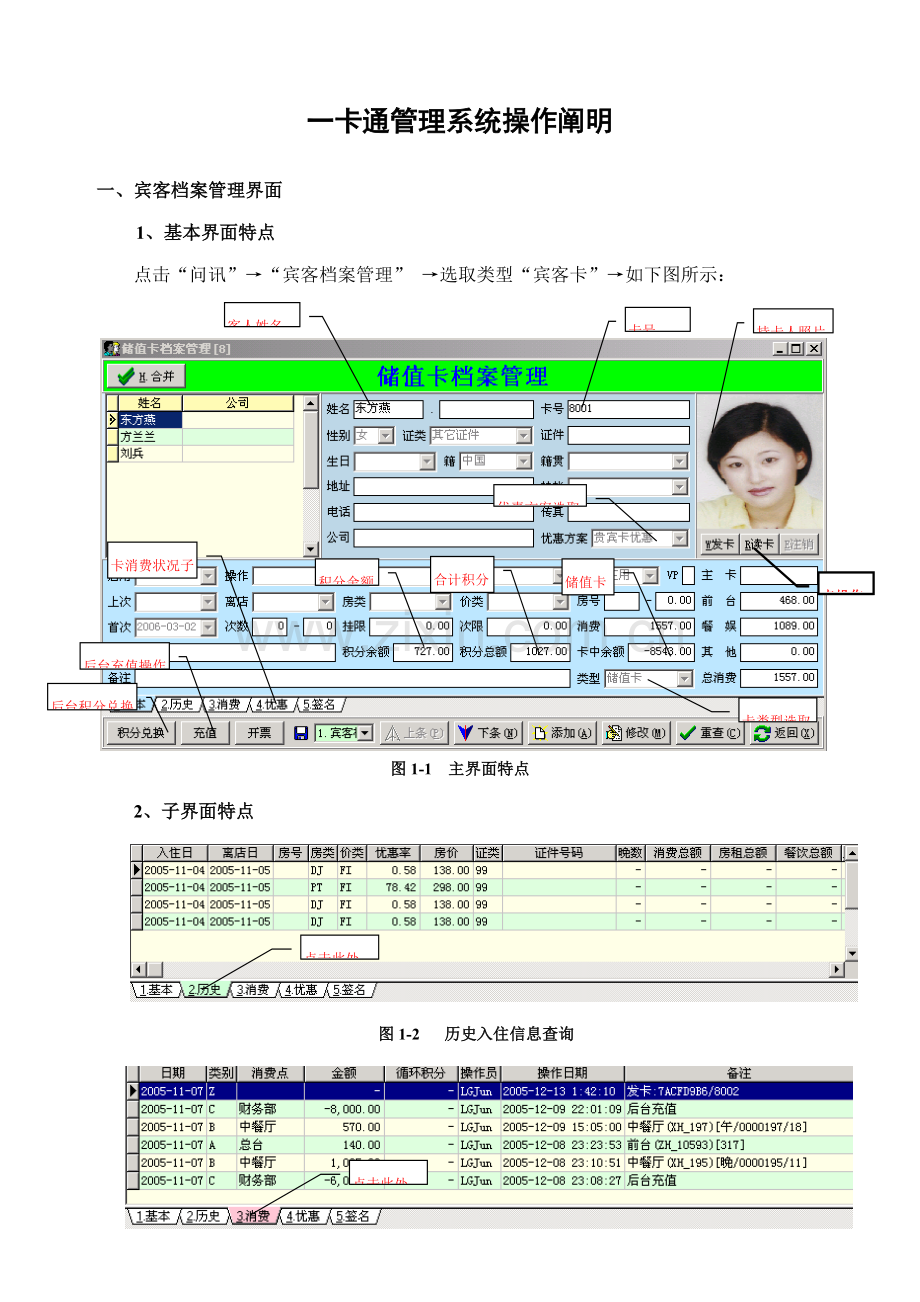
Task: Open the 离店 dropdown
Action: tap(325, 602)
